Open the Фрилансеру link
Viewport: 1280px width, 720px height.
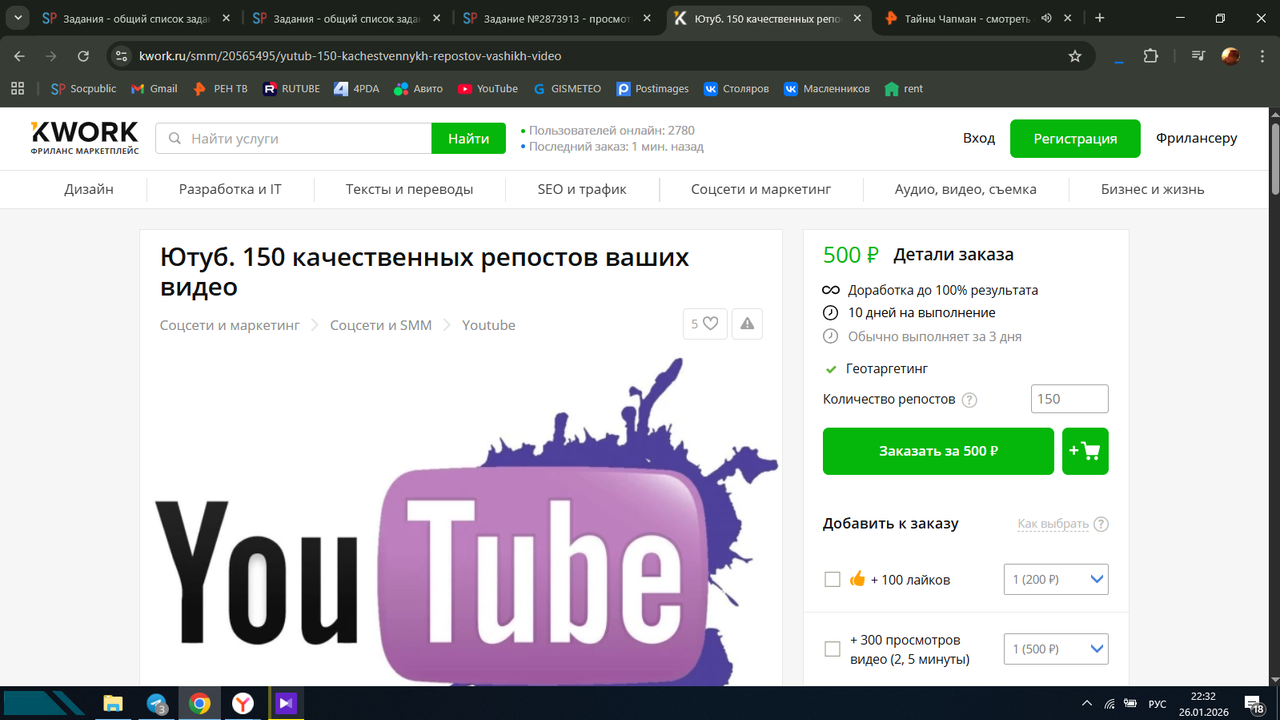click(x=1196, y=138)
